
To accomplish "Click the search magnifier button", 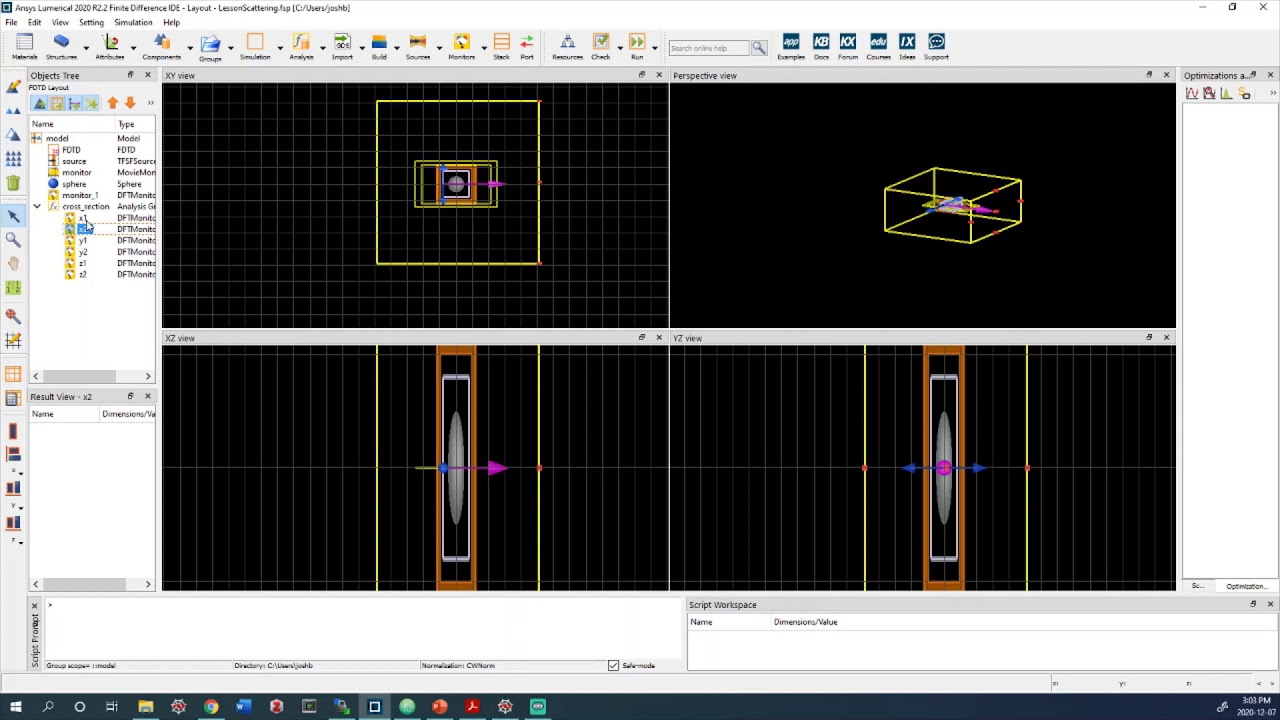I will pyautogui.click(x=759, y=48).
